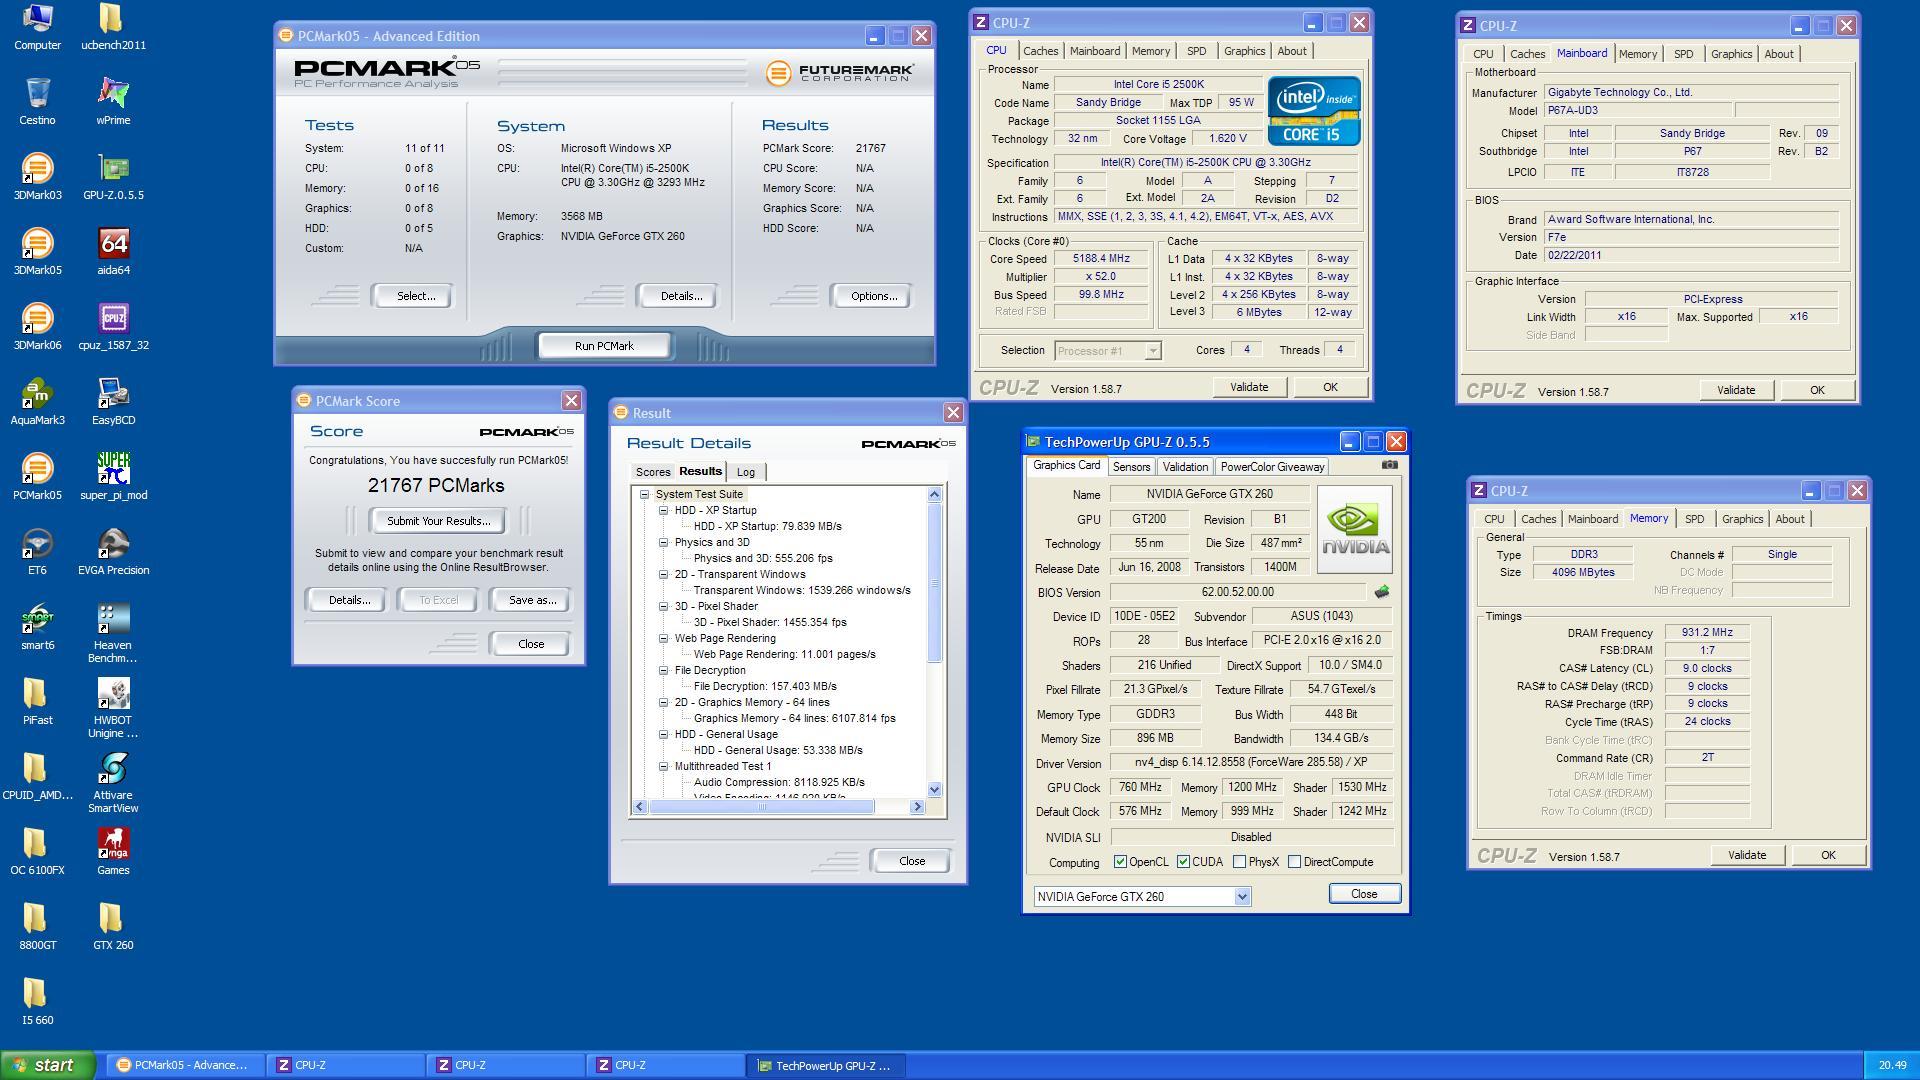Collapse the 2D - Transparent Windows node
This screenshot has width=1920, height=1080.
click(x=663, y=575)
